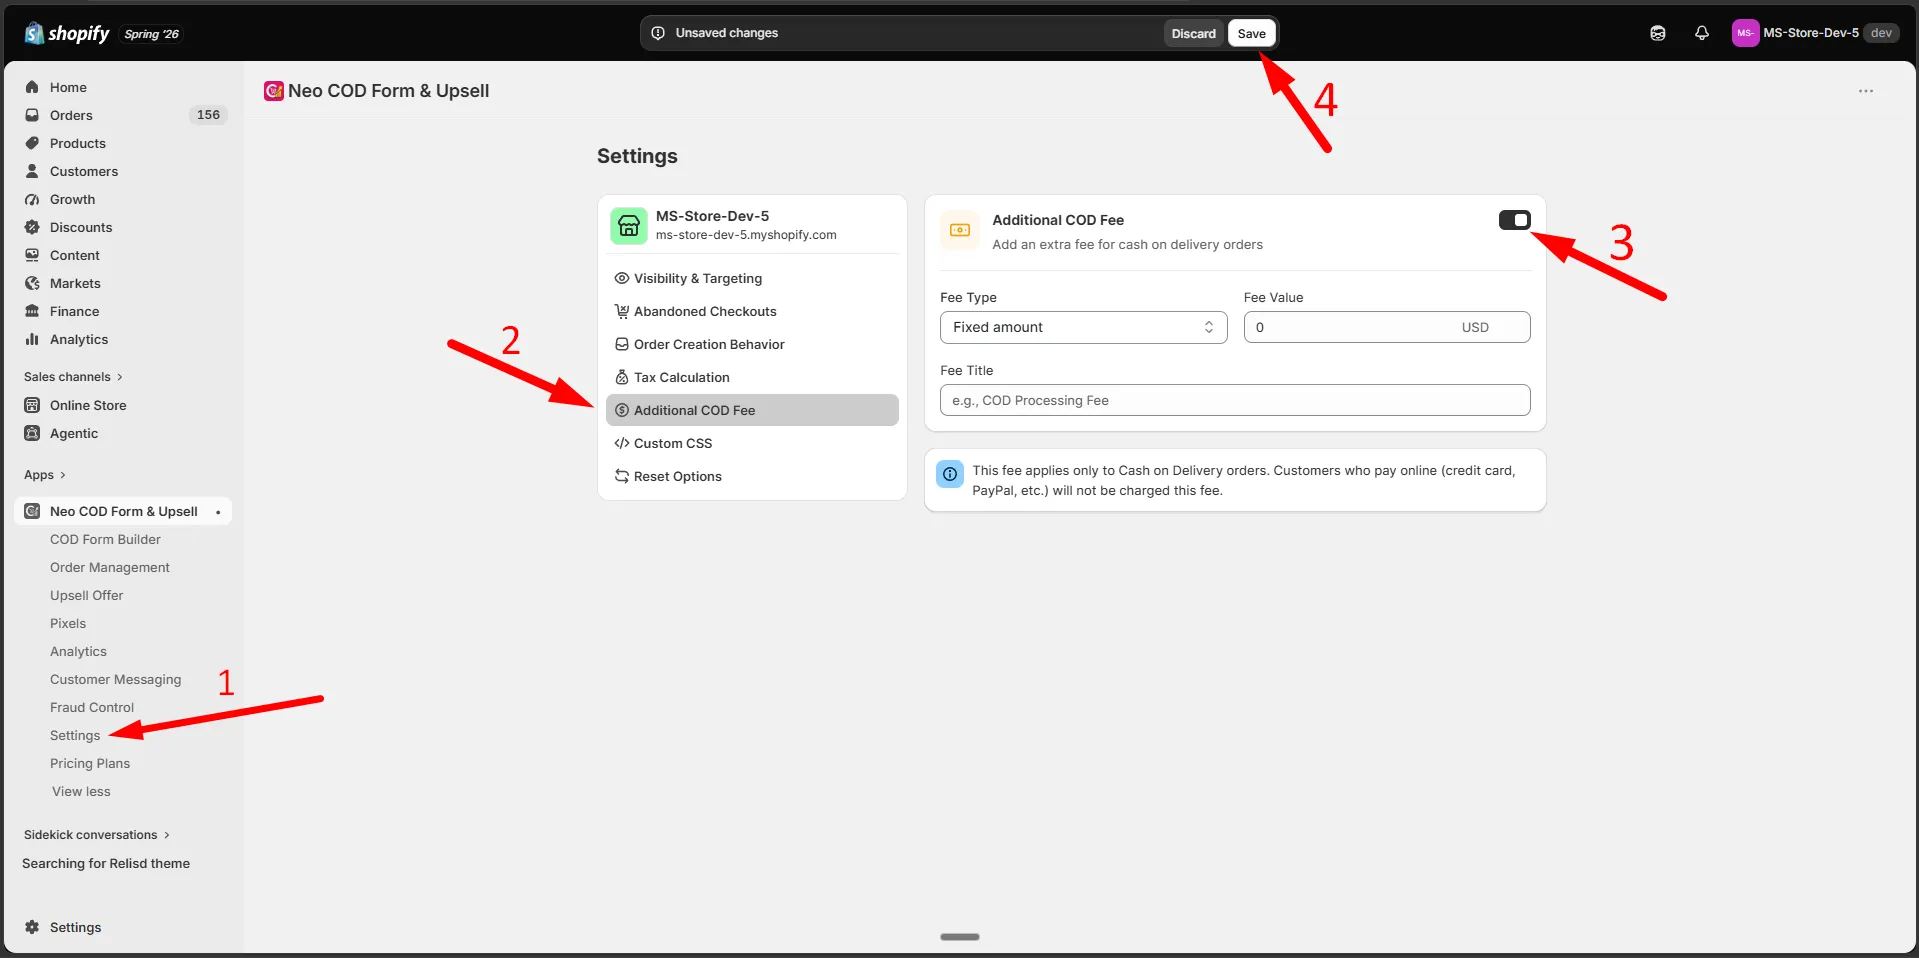The width and height of the screenshot is (1919, 958).
Task: Open Order Management page
Action: tap(110, 567)
